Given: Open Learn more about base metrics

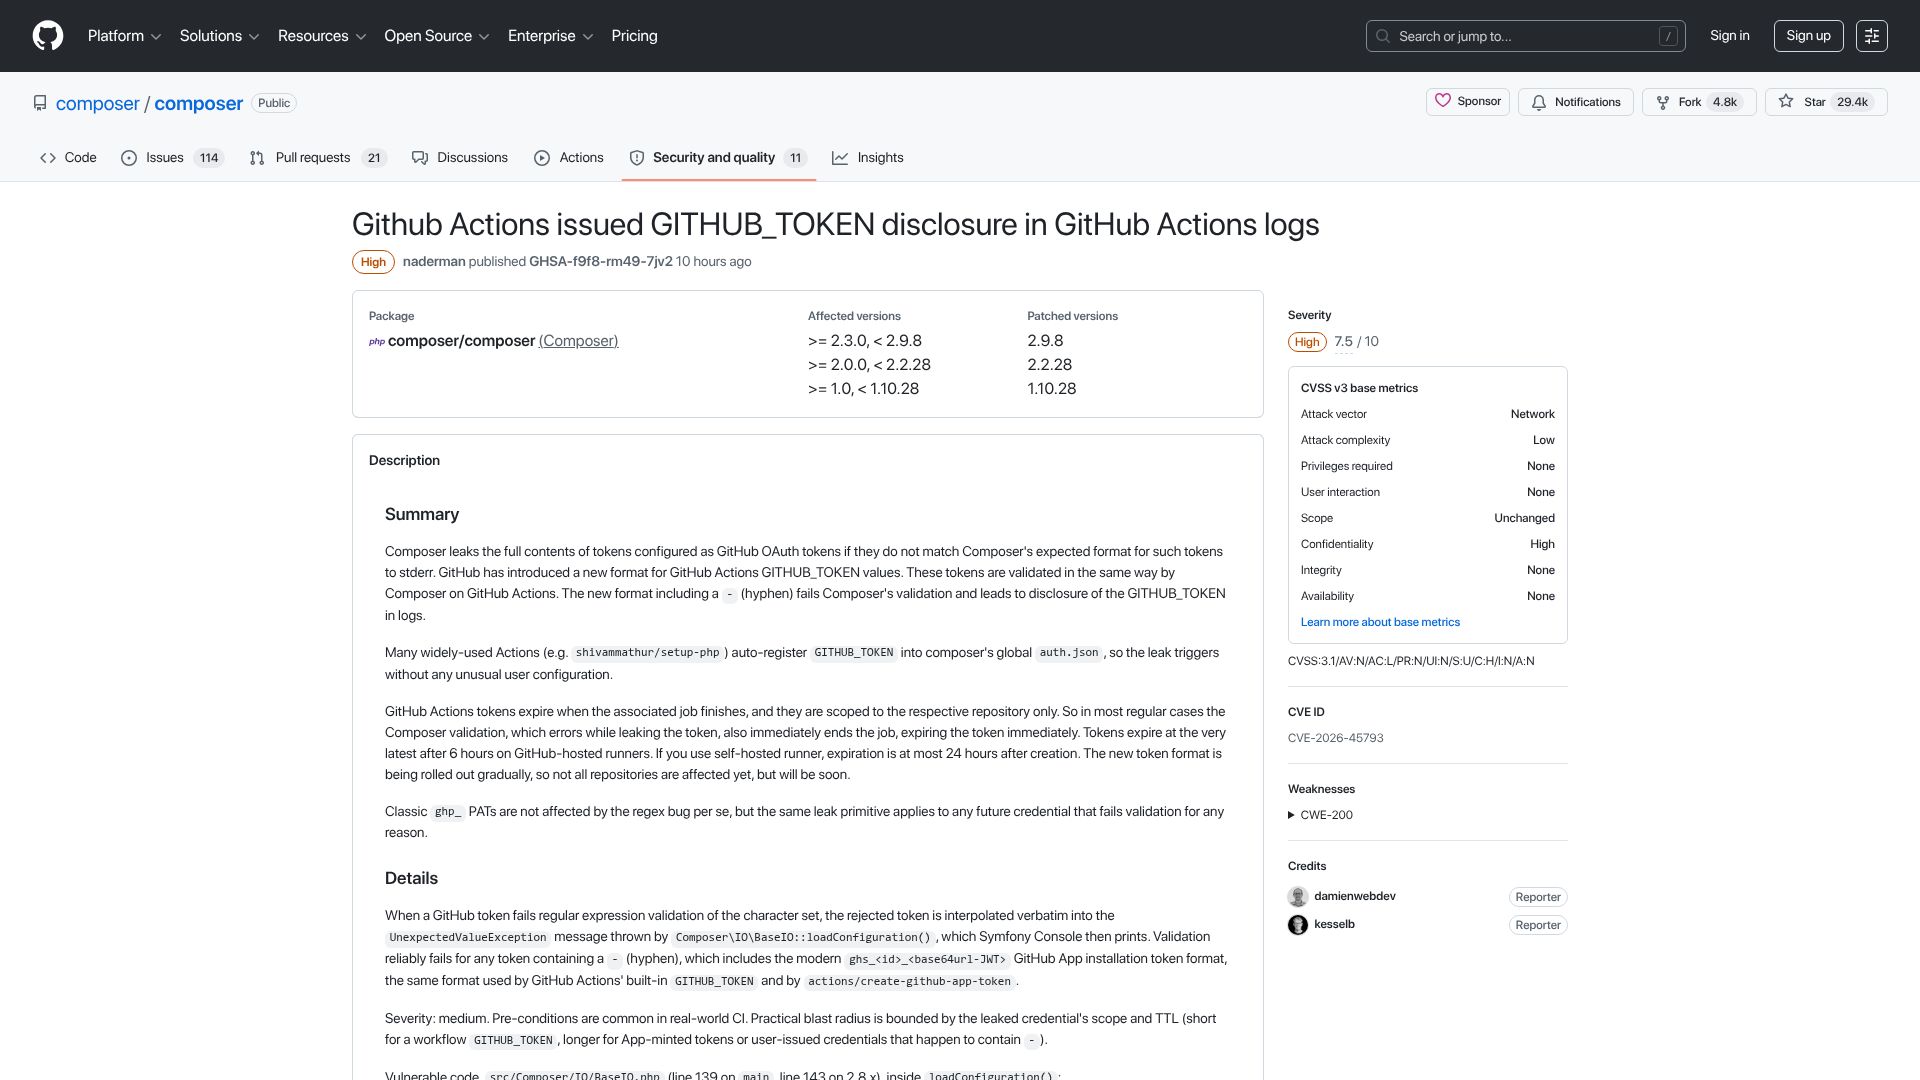Looking at the screenshot, I should point(1380,622).
